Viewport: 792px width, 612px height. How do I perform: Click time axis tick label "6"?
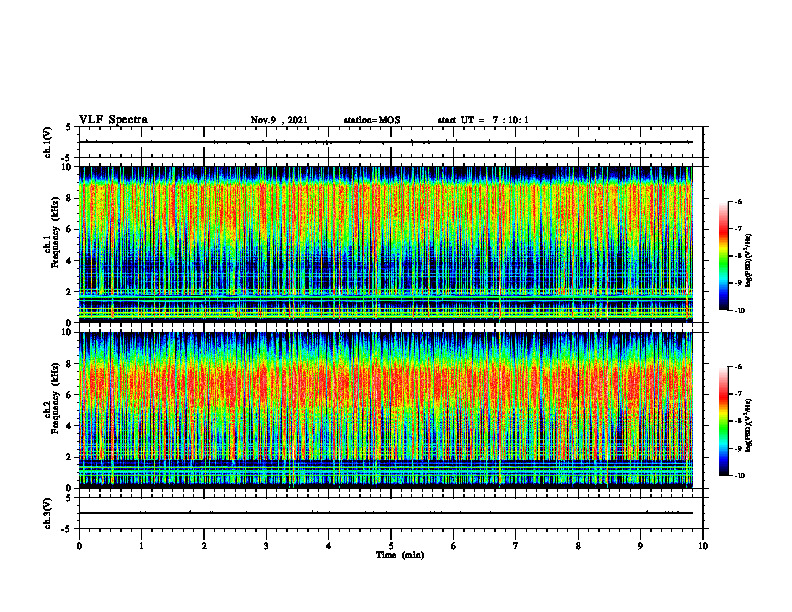(x=454, y=546)
